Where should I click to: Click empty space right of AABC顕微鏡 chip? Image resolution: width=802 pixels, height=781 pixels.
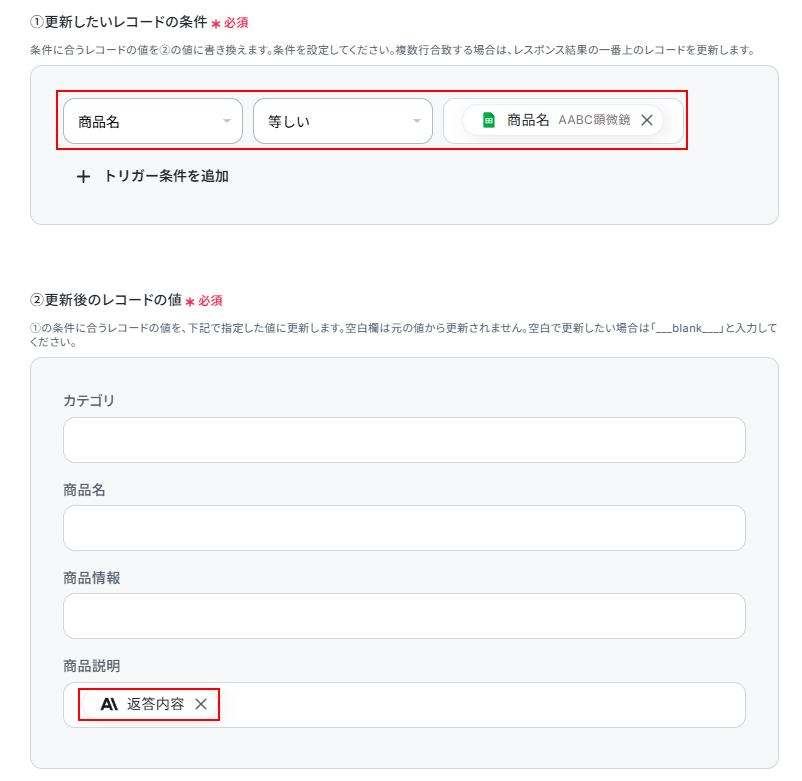coord(673,121)
